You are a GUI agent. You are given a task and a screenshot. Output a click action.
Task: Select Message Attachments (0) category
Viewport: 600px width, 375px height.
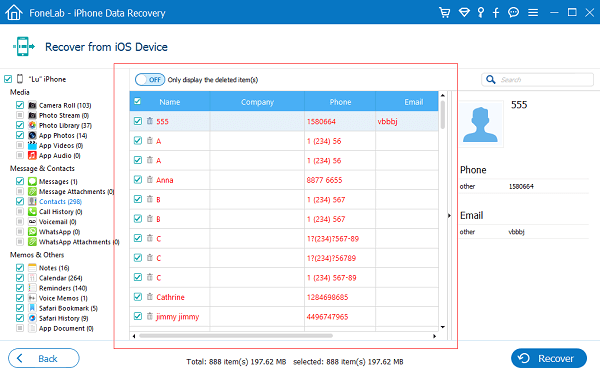tap(77, 191)
